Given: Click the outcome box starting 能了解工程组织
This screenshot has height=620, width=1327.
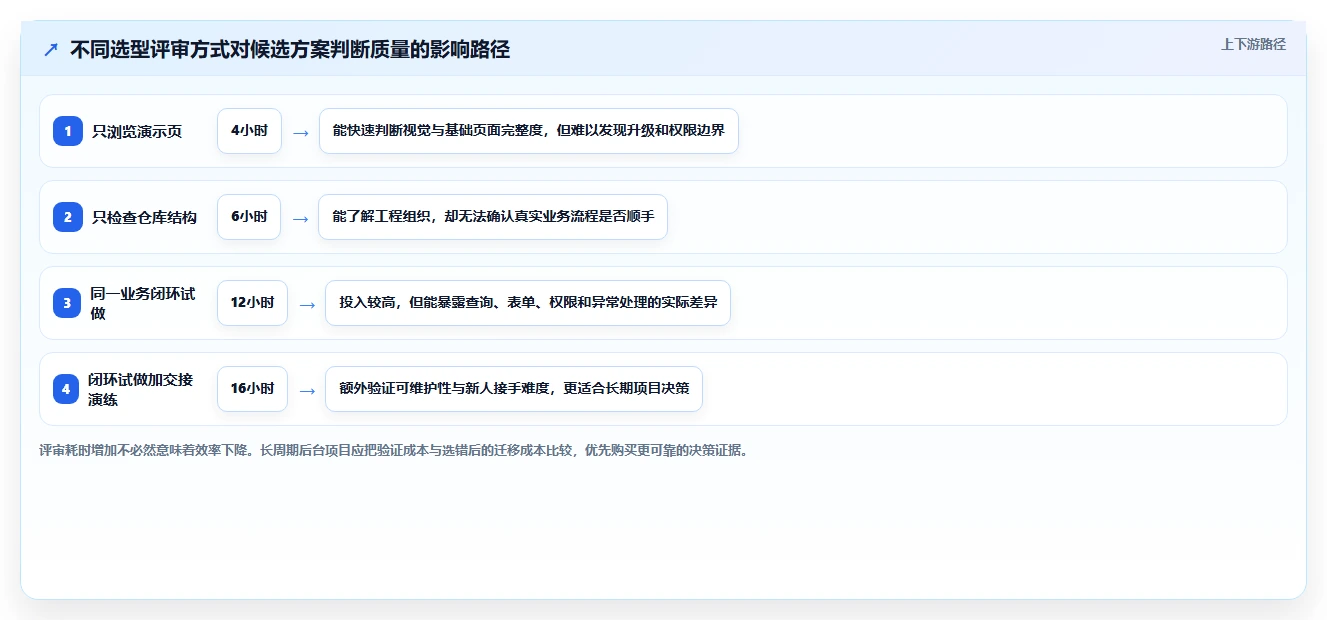Looking at the screenshot, I should coord(493,217).
